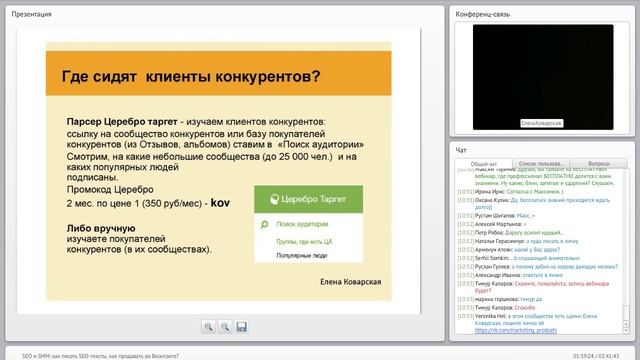The width and height of the screenshot is (640, 360).
Task: Switch to the Общий чат tab
Action: click(x=484, y=164)
